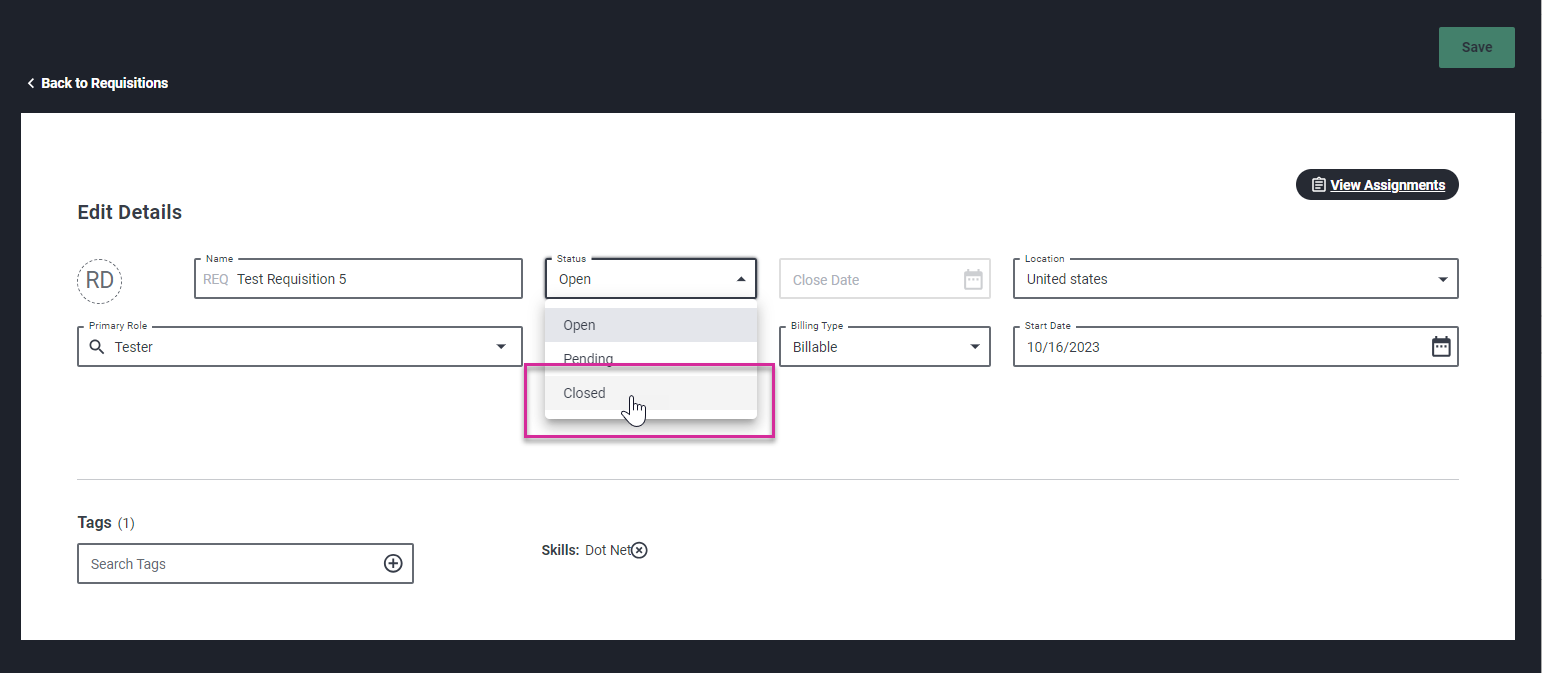
Task: Open the Billing Type dropdown Billable
Action: (884, 347)
